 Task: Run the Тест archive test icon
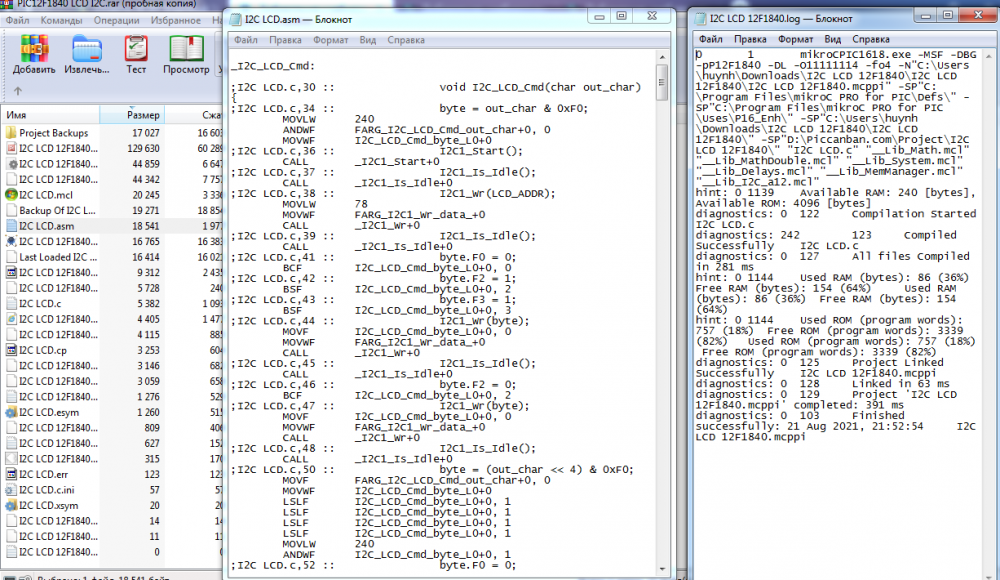click(136, 52)
